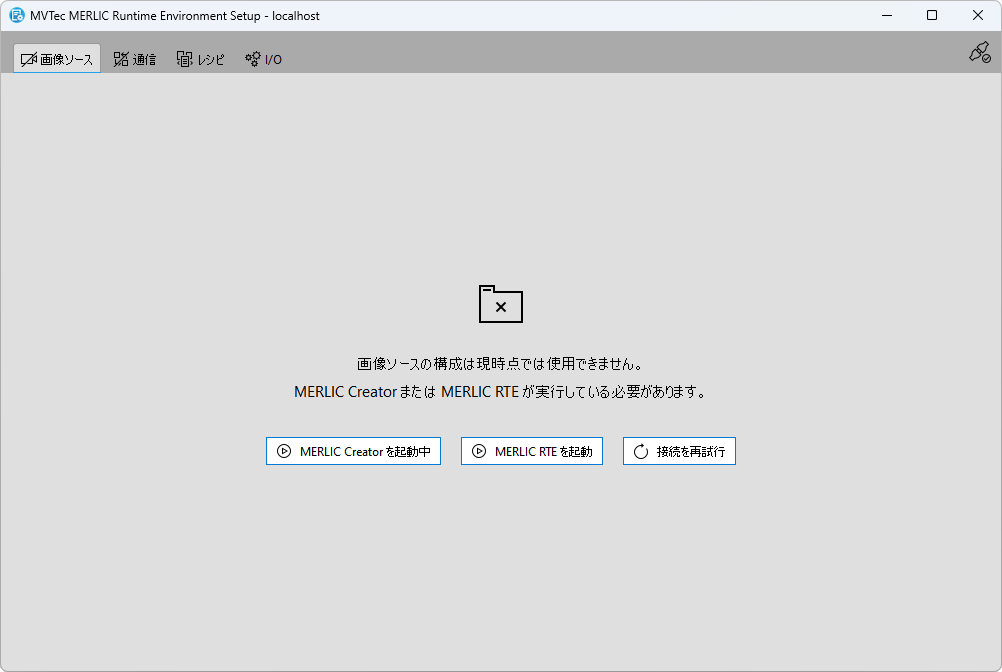The image size is (1002, 672).
Task: Open the 通信 tab
Action: 134,59
